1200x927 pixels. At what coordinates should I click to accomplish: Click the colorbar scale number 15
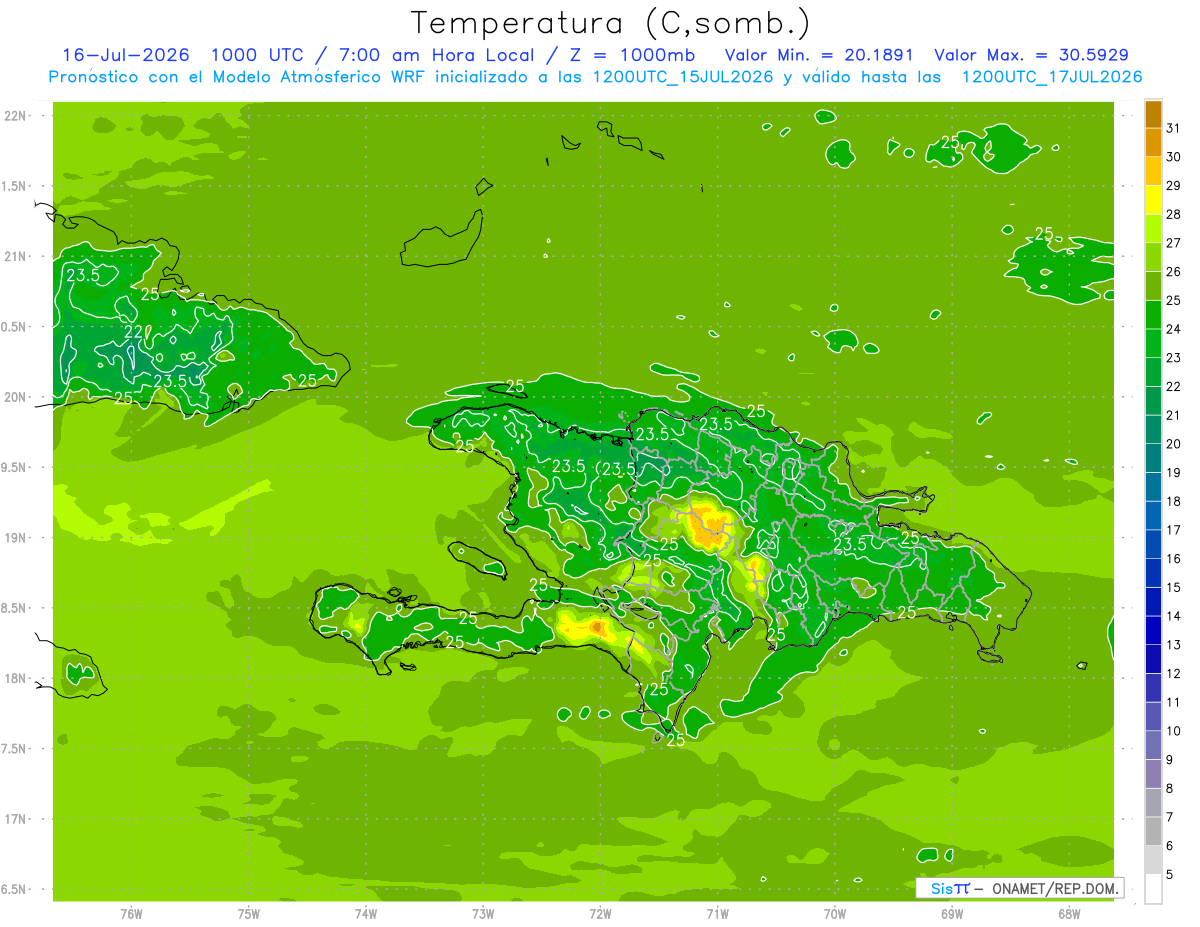pos(1174,587)
